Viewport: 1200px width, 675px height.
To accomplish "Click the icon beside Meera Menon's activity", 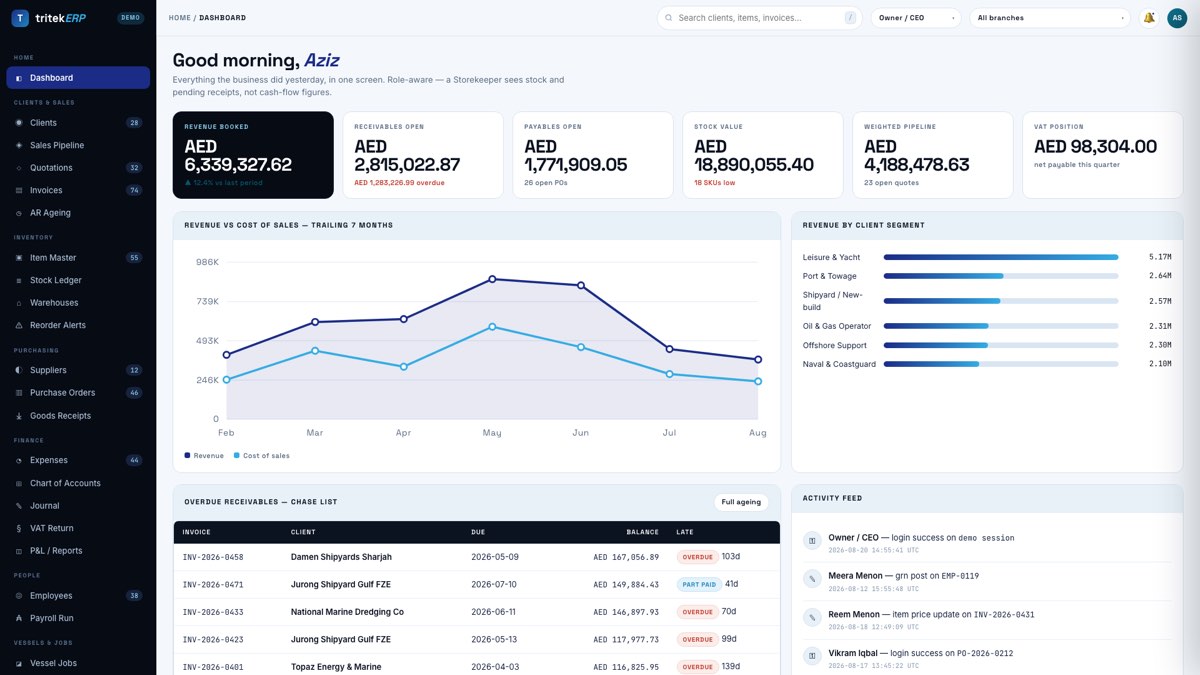I will 812,578.
